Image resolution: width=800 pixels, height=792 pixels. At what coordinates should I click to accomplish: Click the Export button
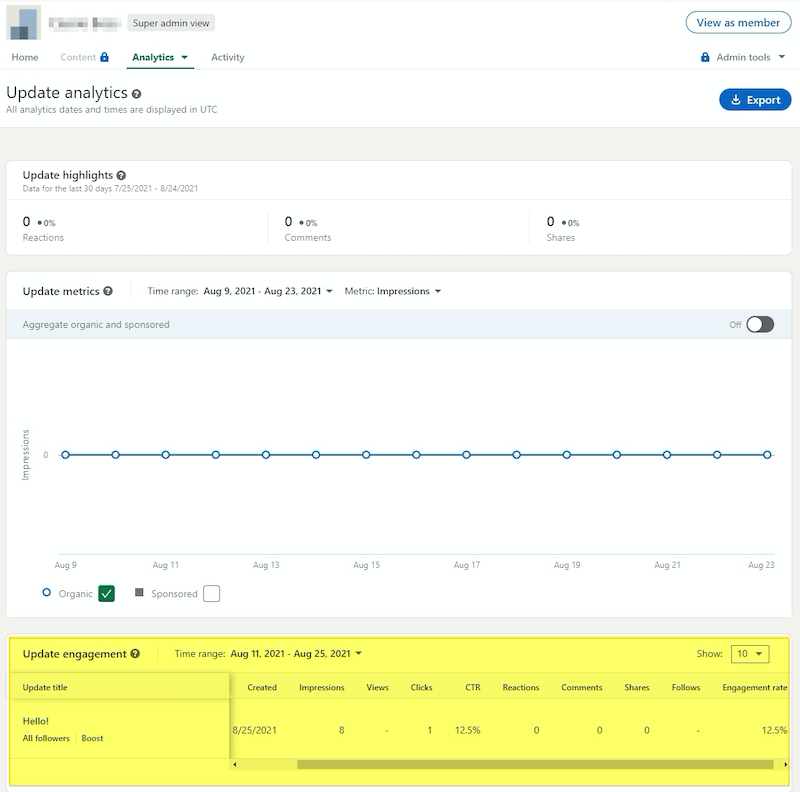click(755, 100)
